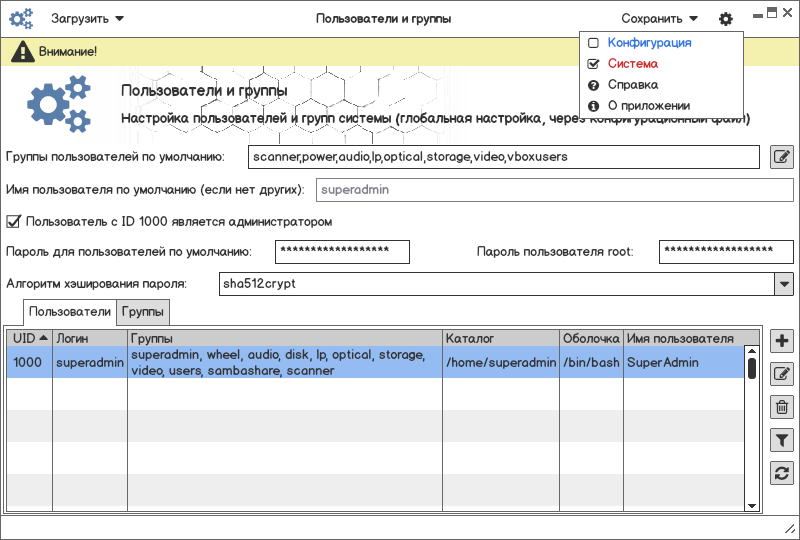Image resolution: width=800 pixels, height=540 pixels.
Task: Click the default user name input field
Action: pos(538,189)
